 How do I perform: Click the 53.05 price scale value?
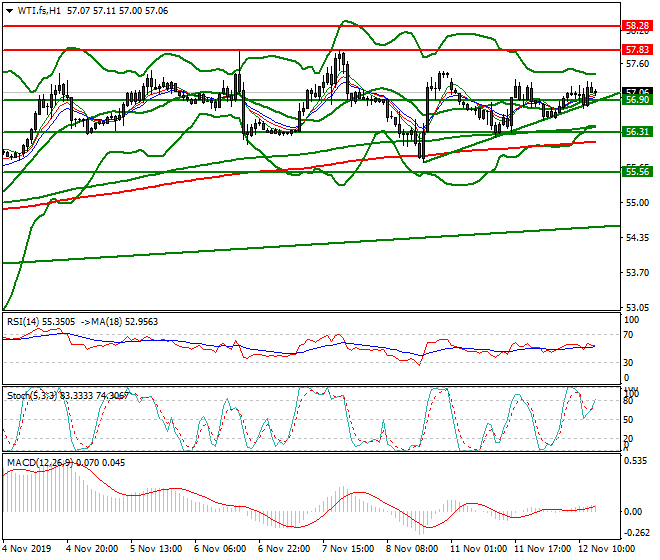click(x=637, y=308)
